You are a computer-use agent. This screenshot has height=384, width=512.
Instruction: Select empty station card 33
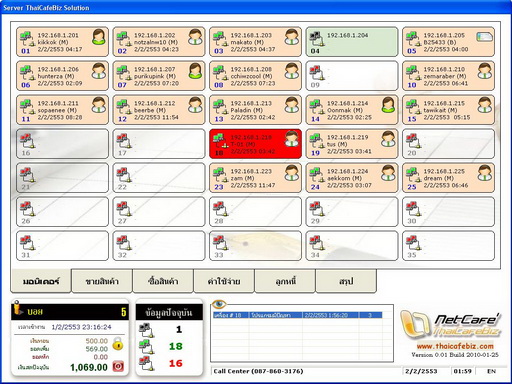(x=255, y=246)
